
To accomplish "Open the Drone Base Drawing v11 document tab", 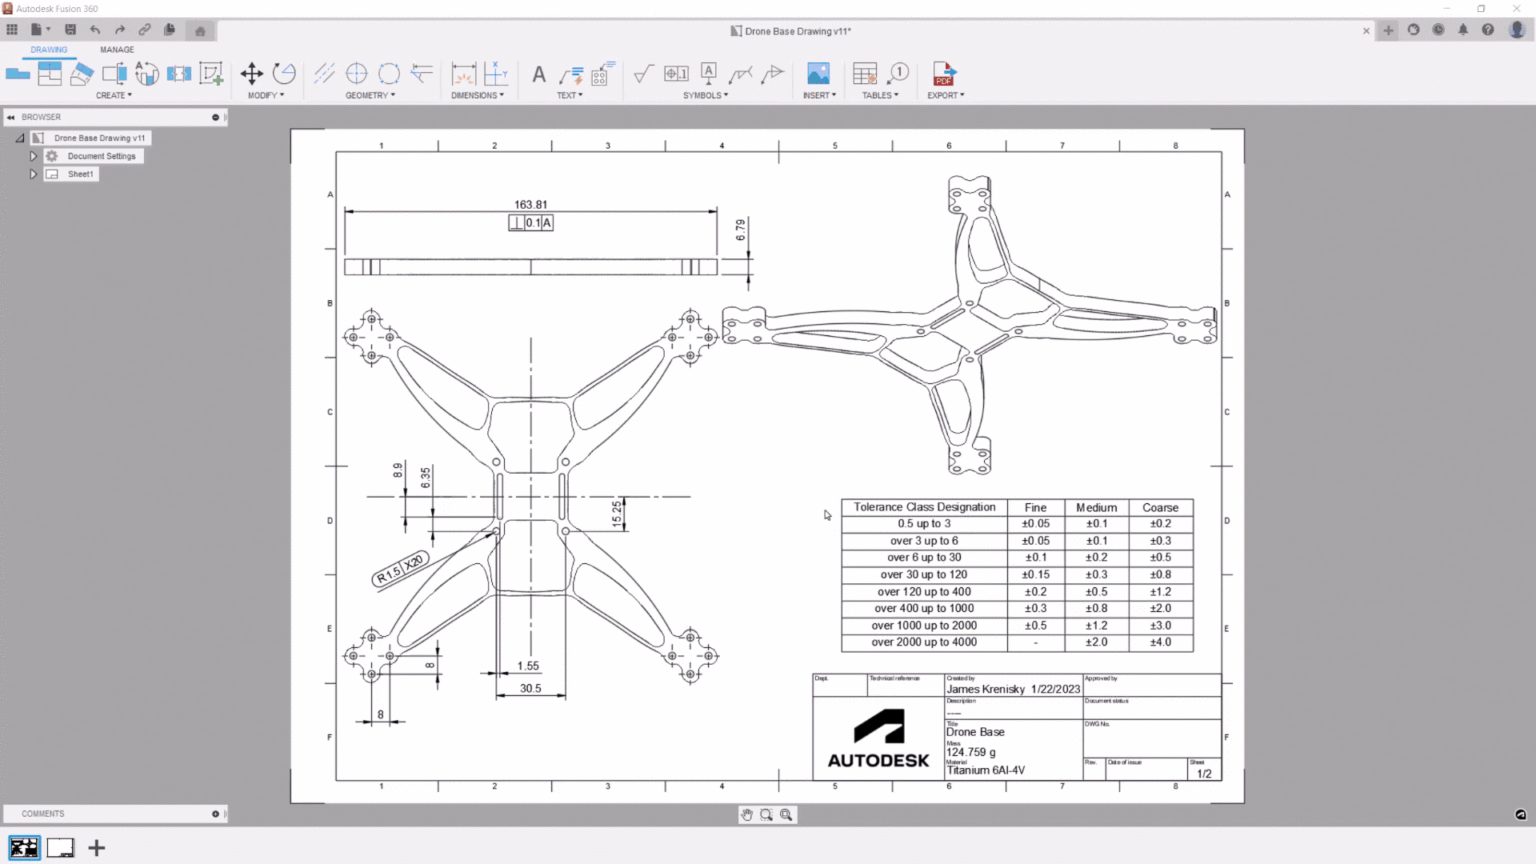I will tap(790, 31).
